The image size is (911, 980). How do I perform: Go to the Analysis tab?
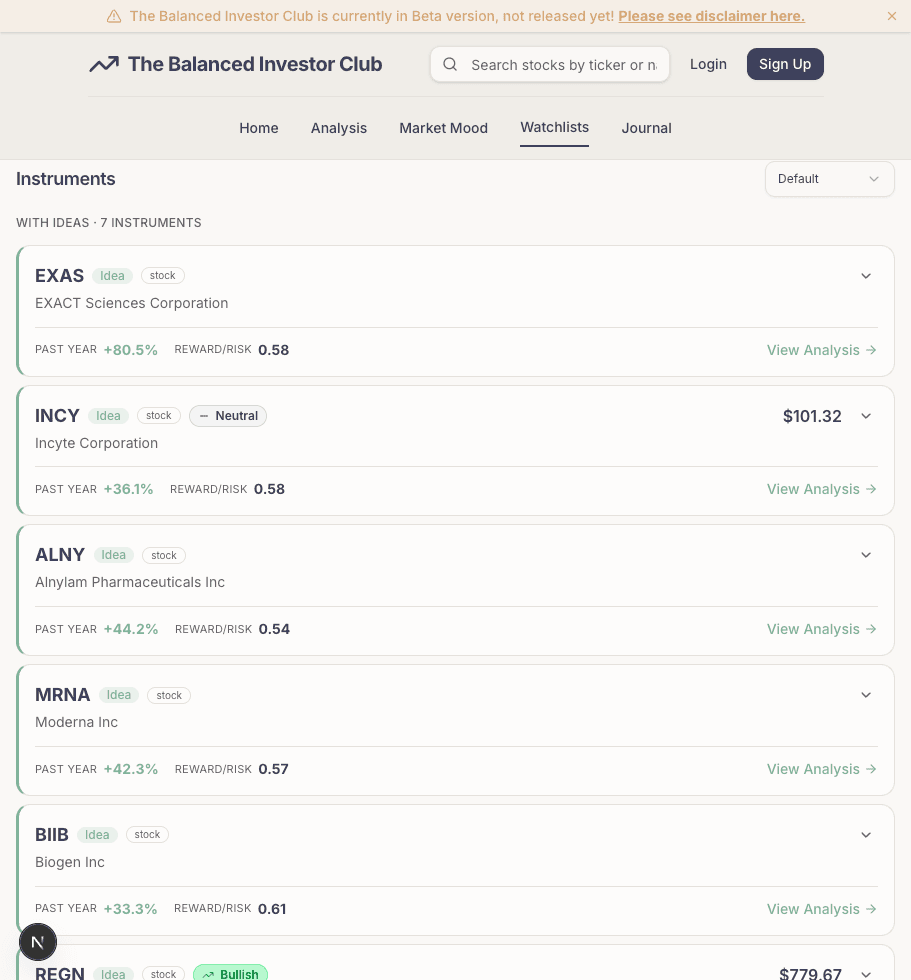(x=339, y=128)
